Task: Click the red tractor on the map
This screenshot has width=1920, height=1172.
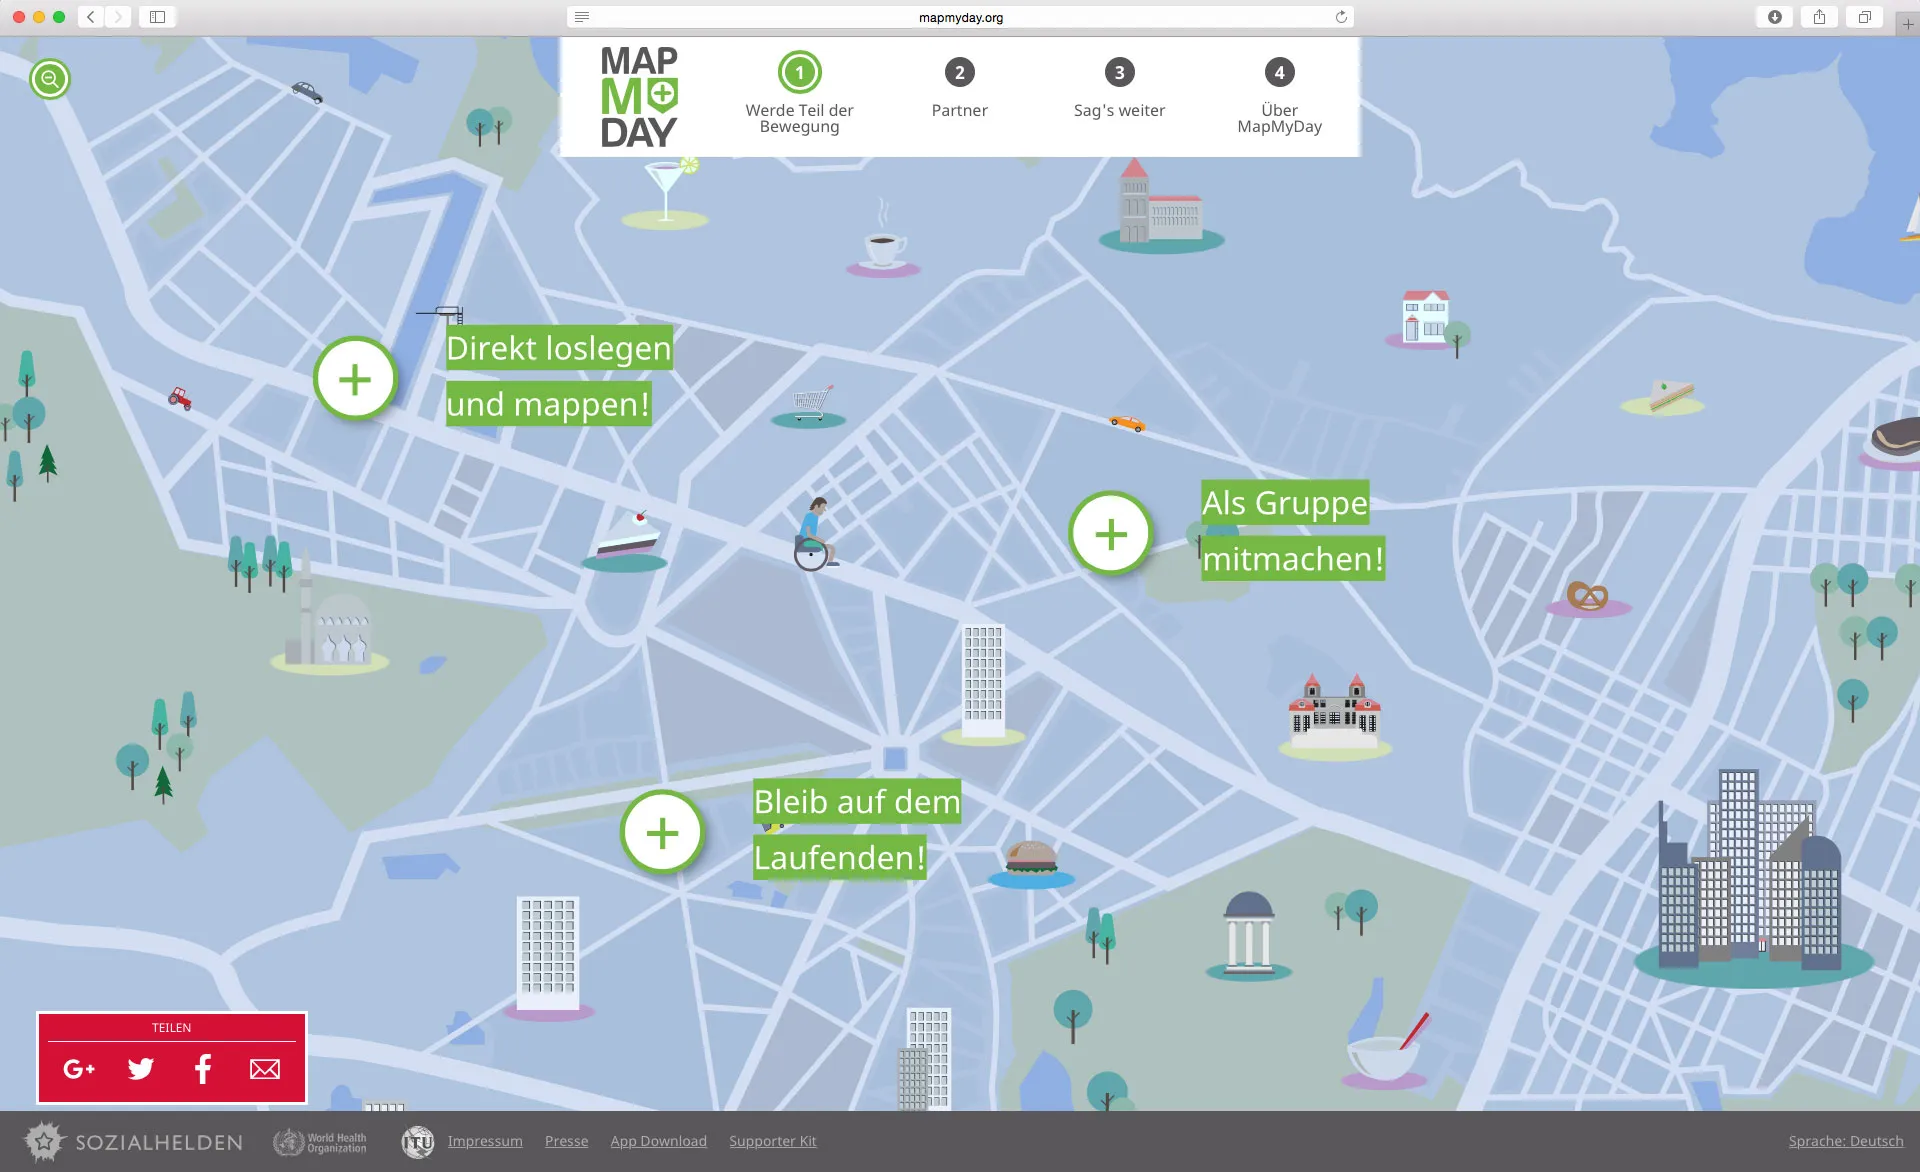Action: (180, 399)
